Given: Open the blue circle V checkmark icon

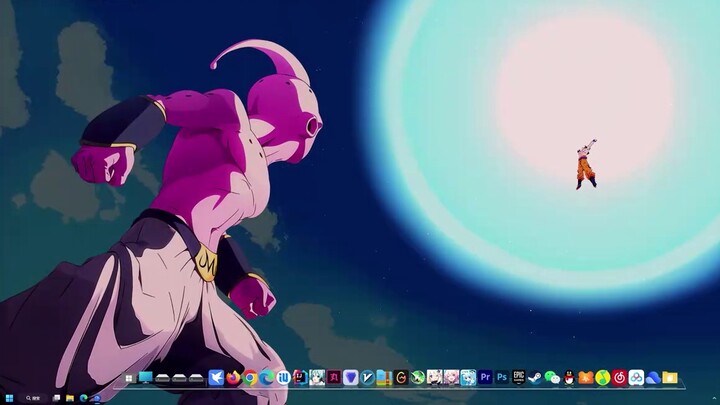Looking at the screenshot, I should (x=367, y=377).
